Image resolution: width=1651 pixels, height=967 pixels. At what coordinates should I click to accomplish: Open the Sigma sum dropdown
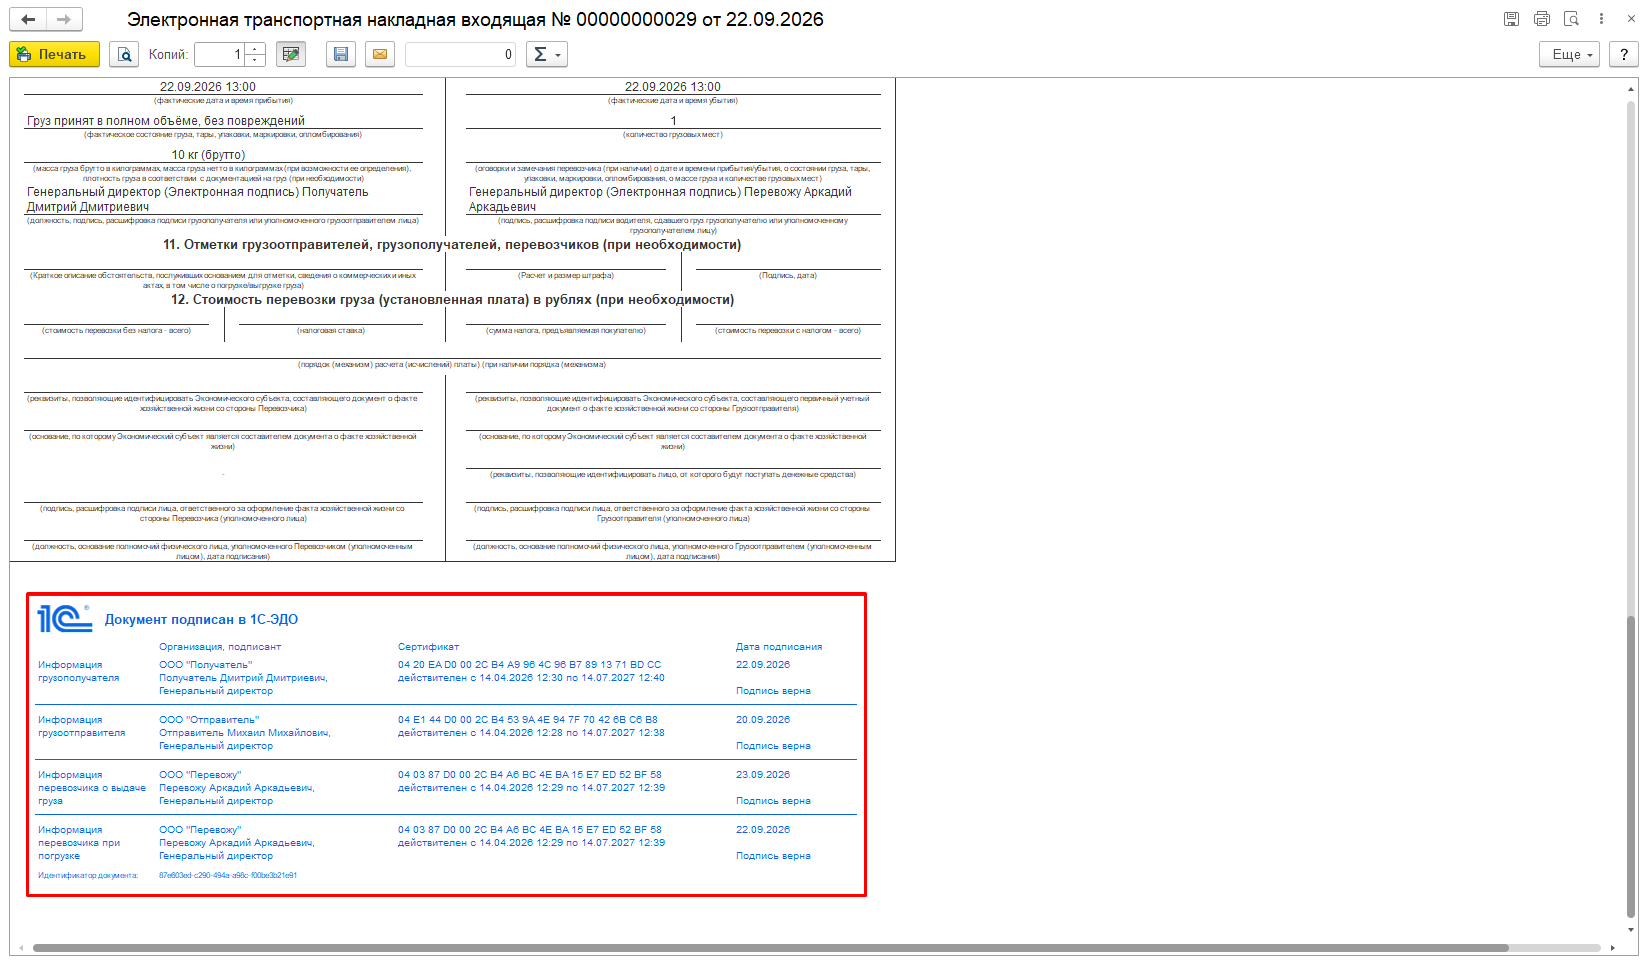(546, 54)
